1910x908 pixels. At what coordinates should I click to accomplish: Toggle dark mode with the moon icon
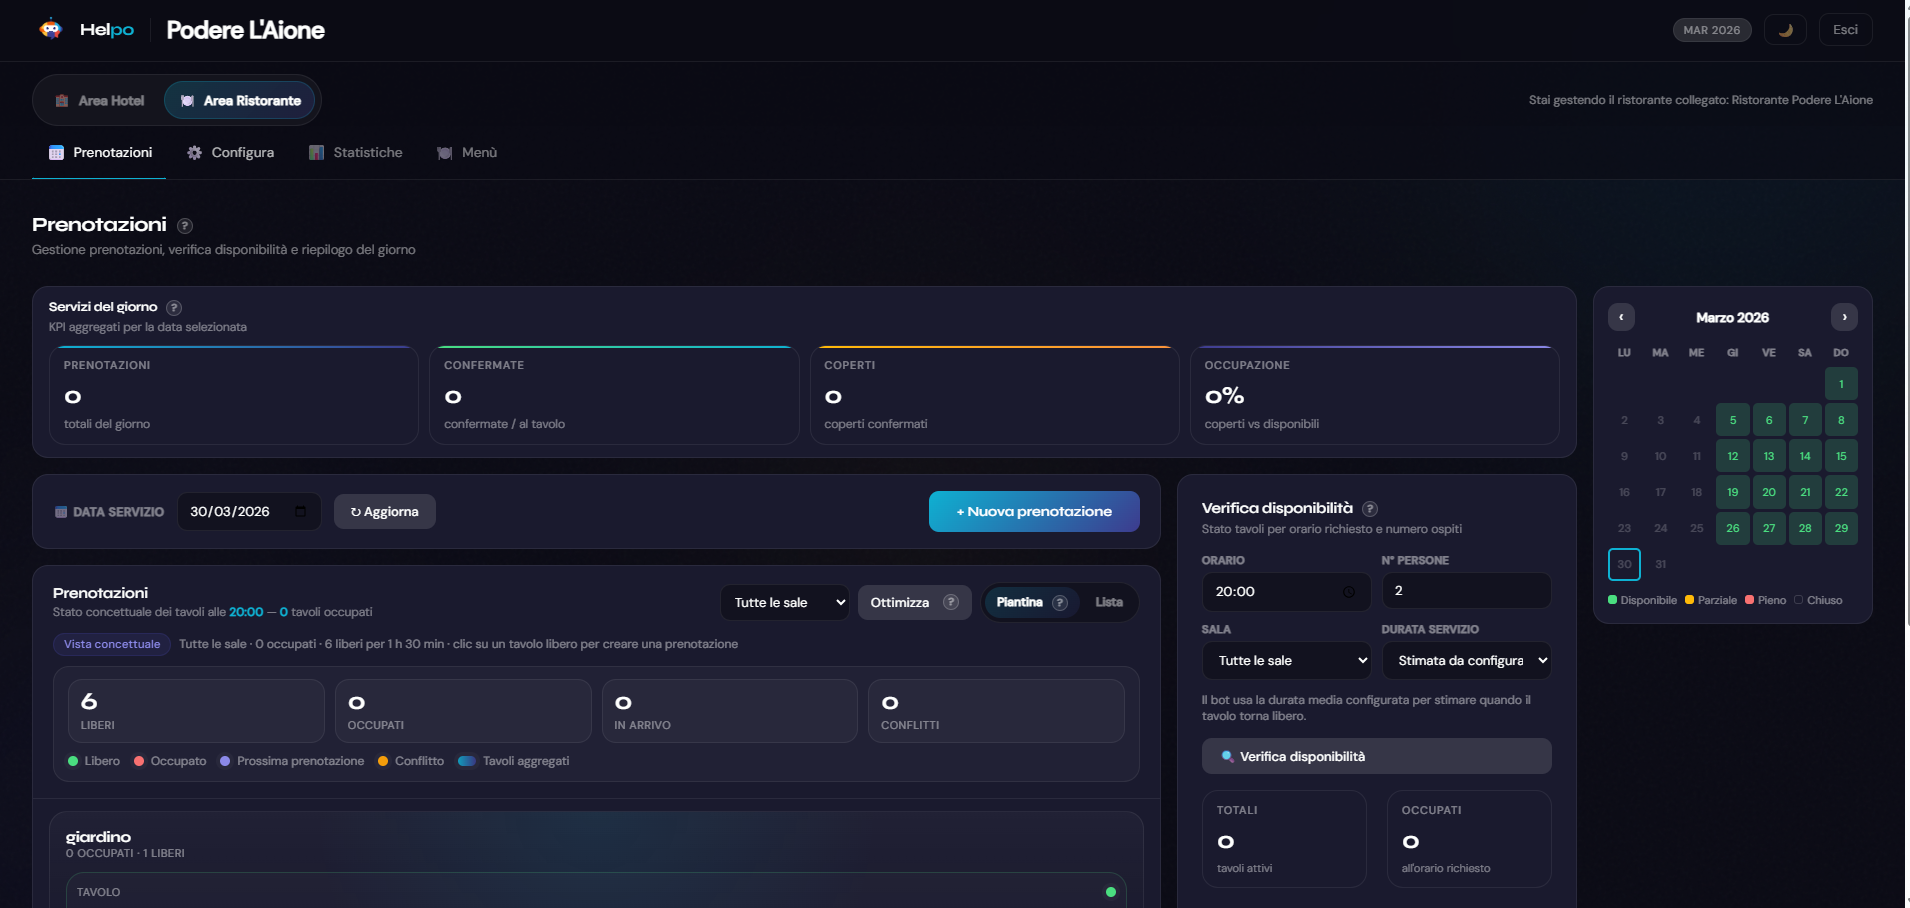(x=1786, y=29)
